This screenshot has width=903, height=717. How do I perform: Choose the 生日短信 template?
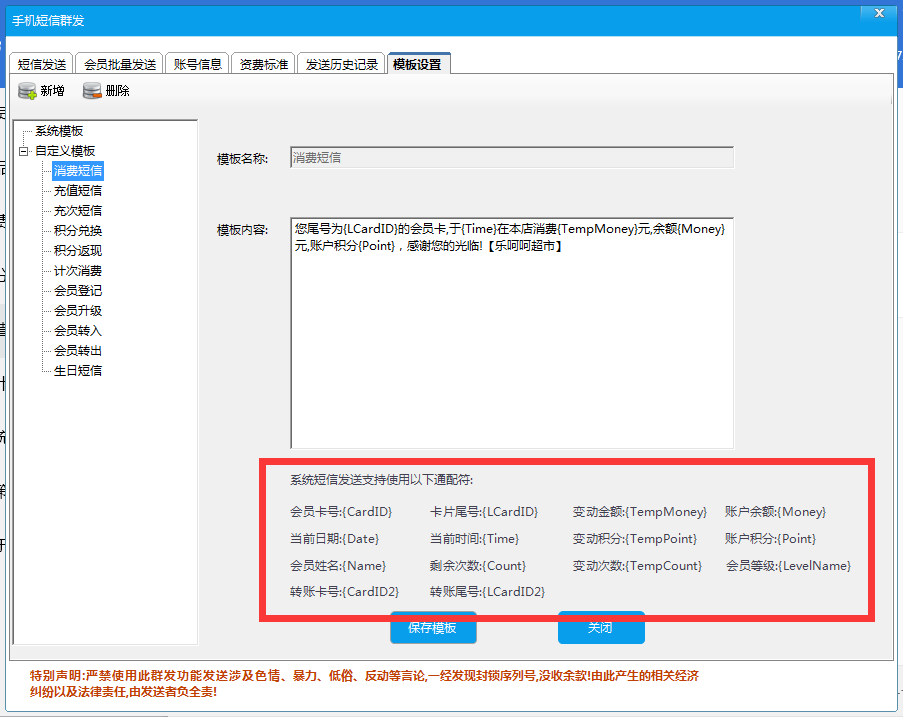pos(78,371)
